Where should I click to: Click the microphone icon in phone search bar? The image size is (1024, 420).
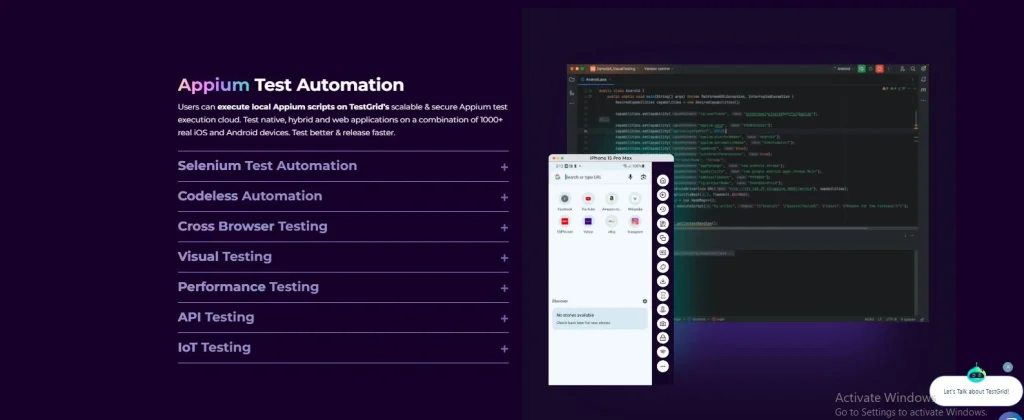coord(630,177)
